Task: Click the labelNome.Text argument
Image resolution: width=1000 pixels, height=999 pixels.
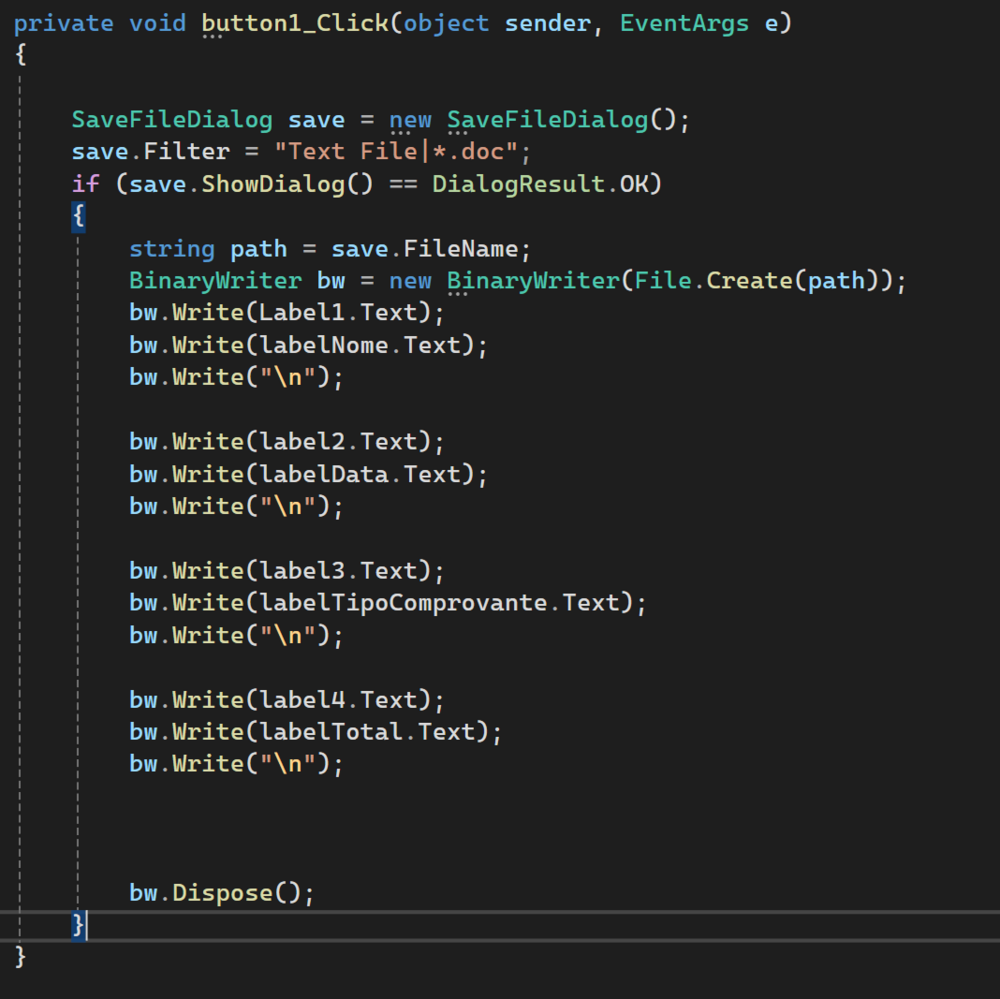Action: [x=366, y=345]
